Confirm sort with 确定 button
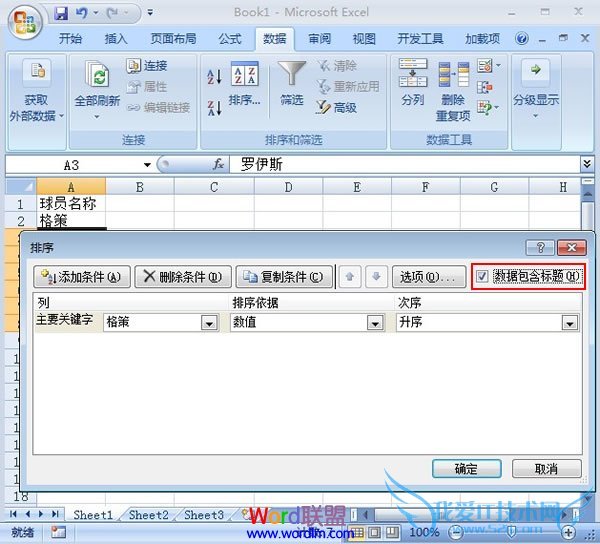The image size is (600, 544). click(x=466, y=469)
